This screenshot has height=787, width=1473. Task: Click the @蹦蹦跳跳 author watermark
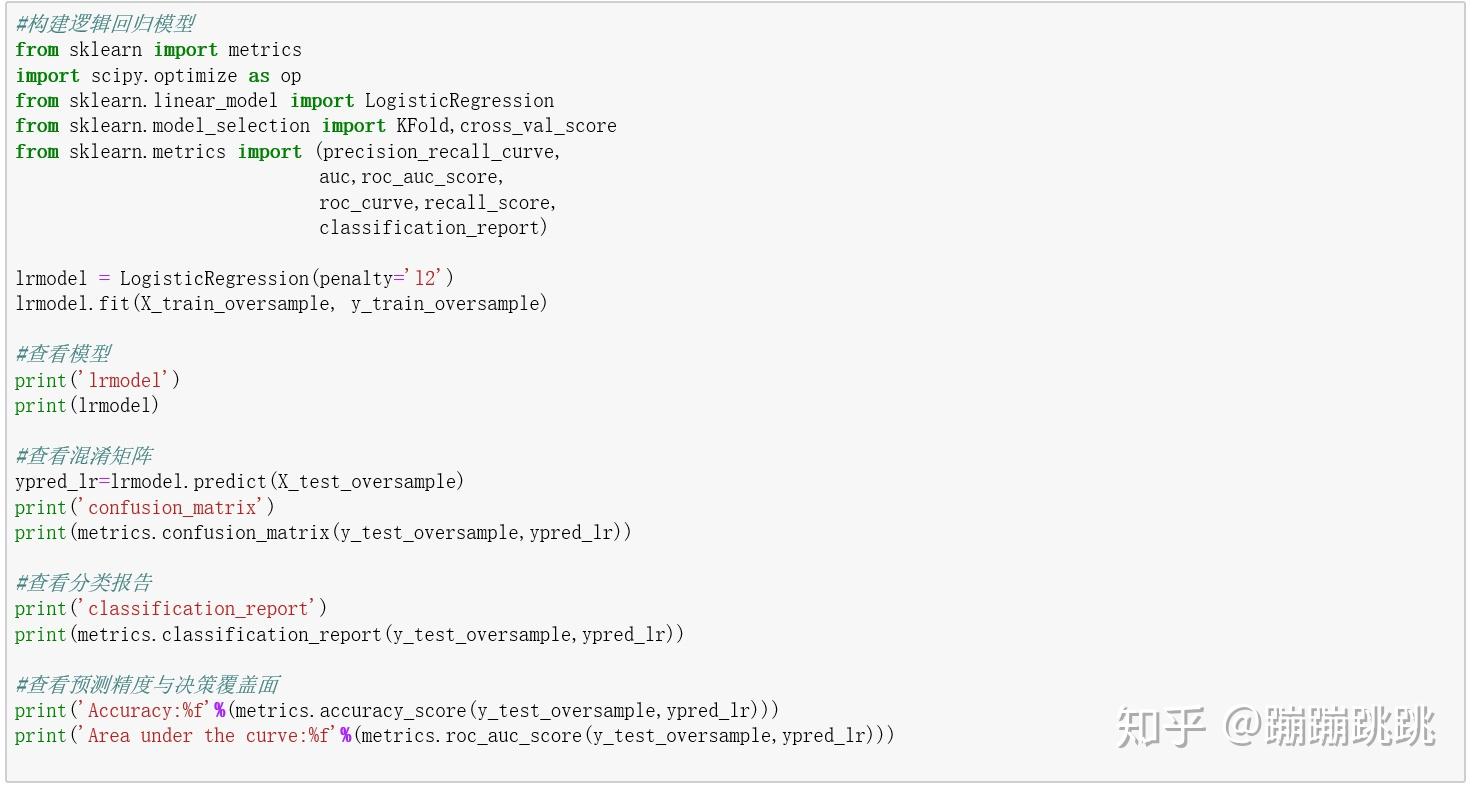point(1330,727)
